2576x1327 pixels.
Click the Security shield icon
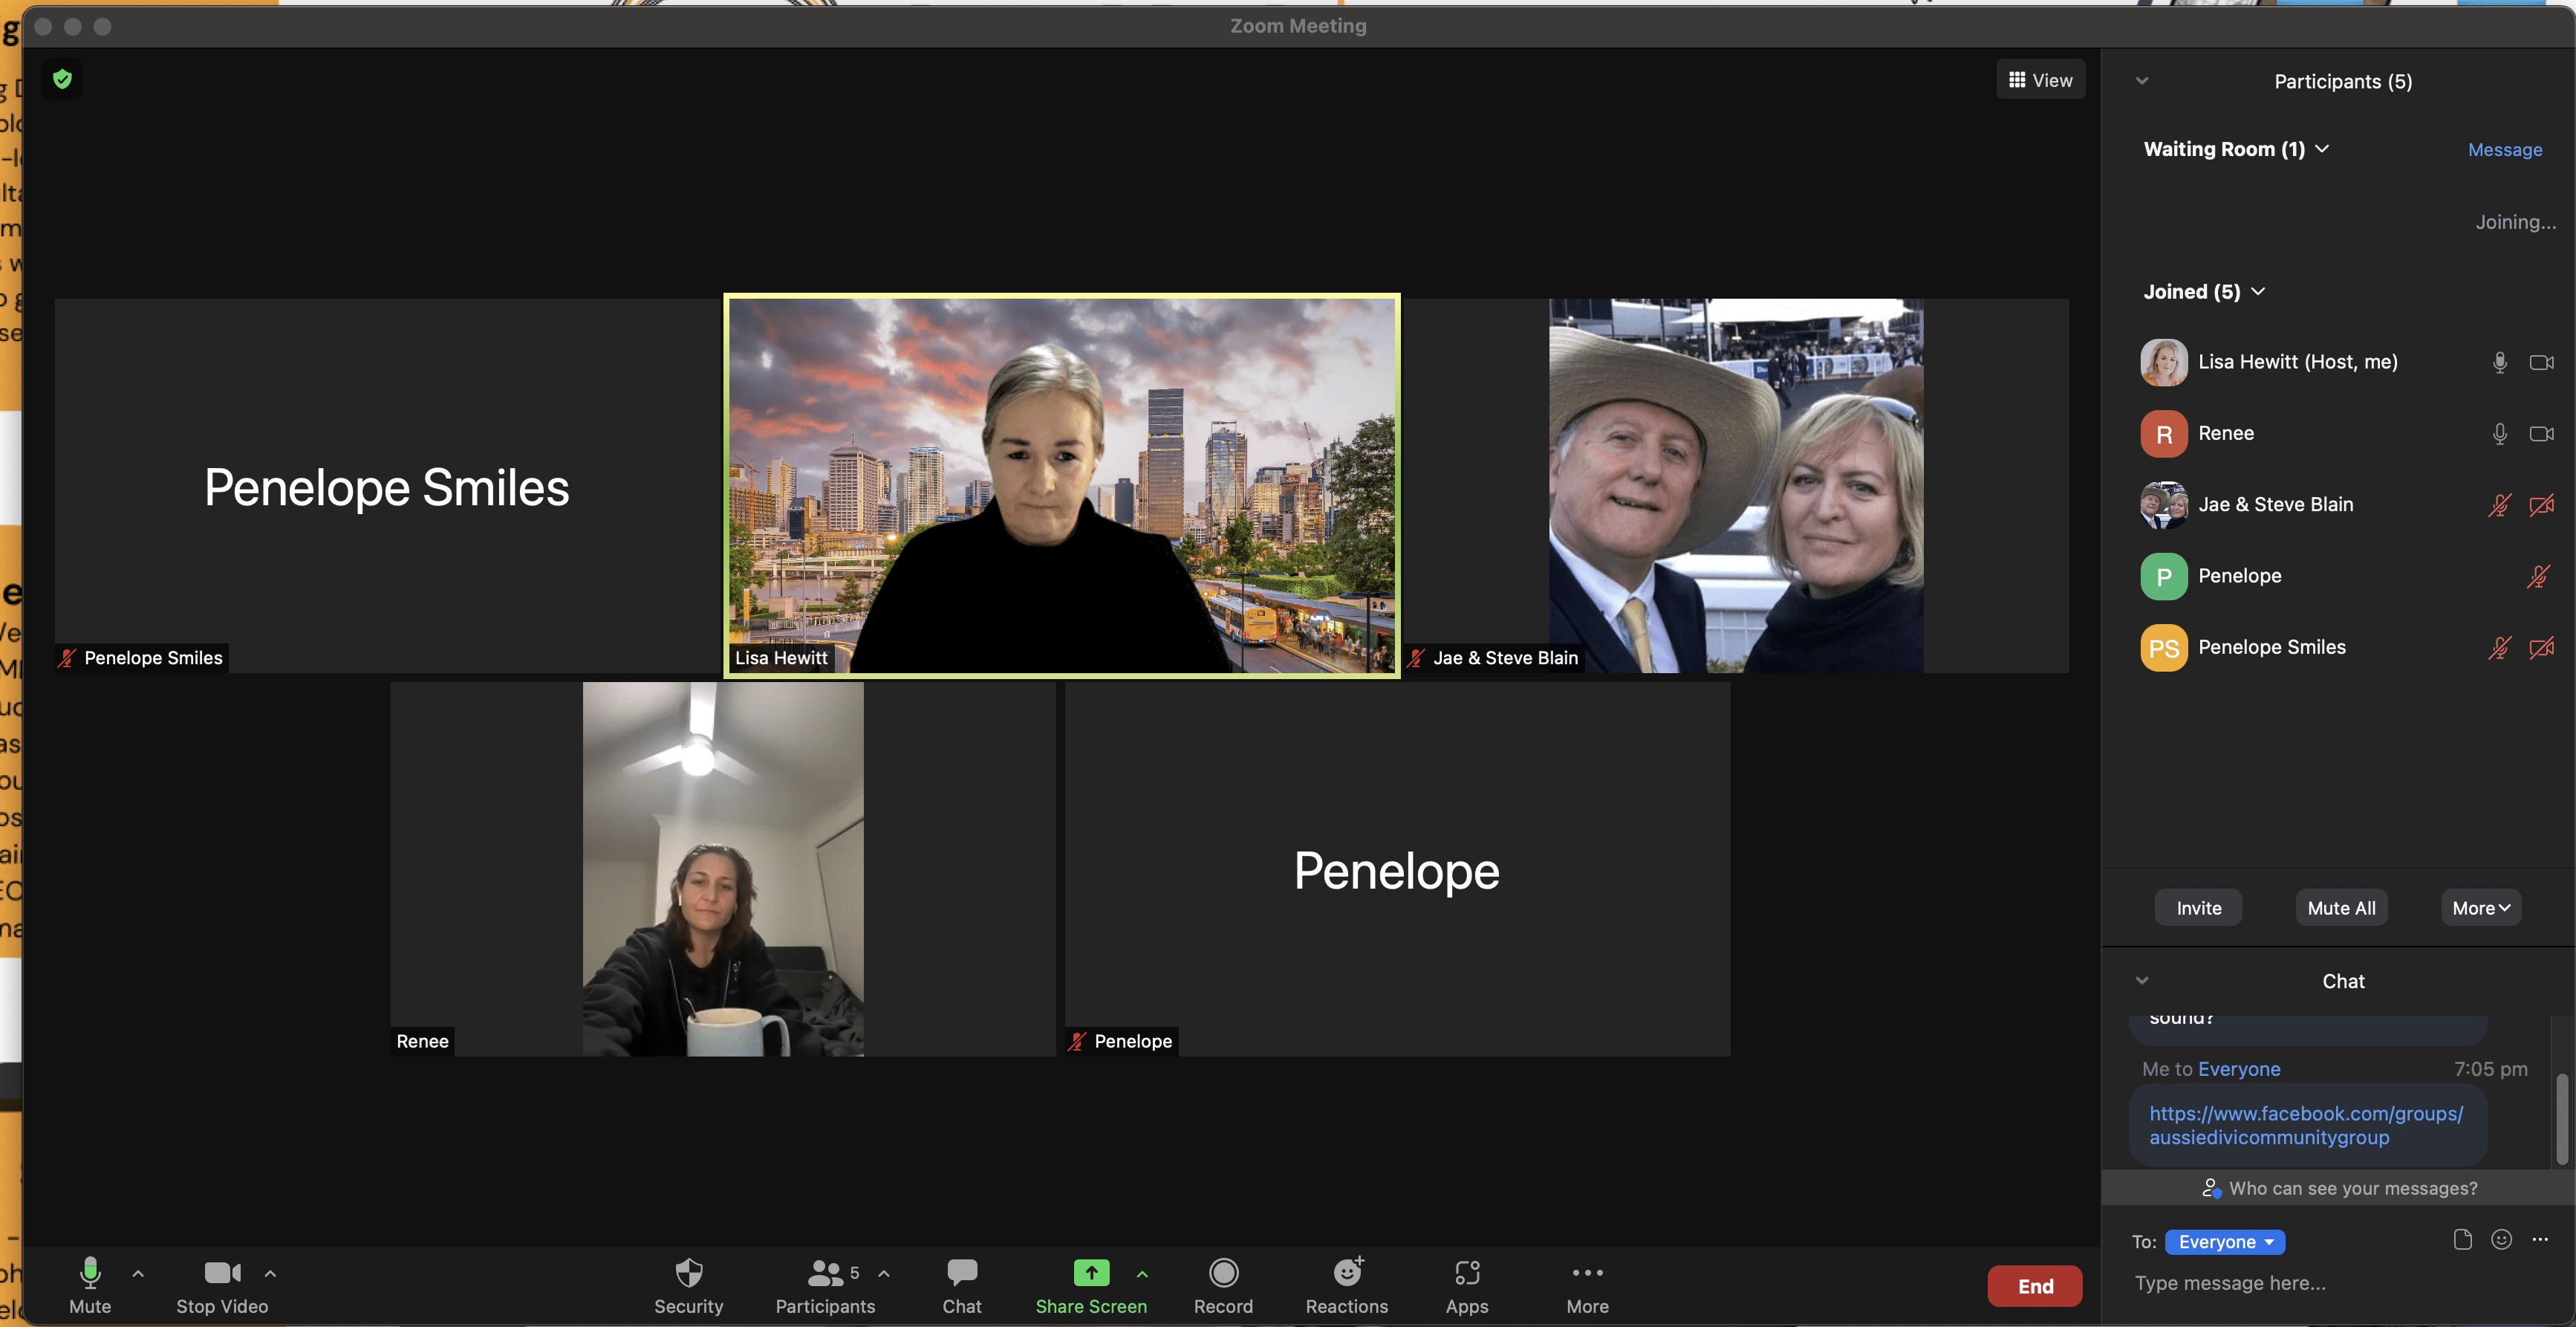(x=688, y=1273)
